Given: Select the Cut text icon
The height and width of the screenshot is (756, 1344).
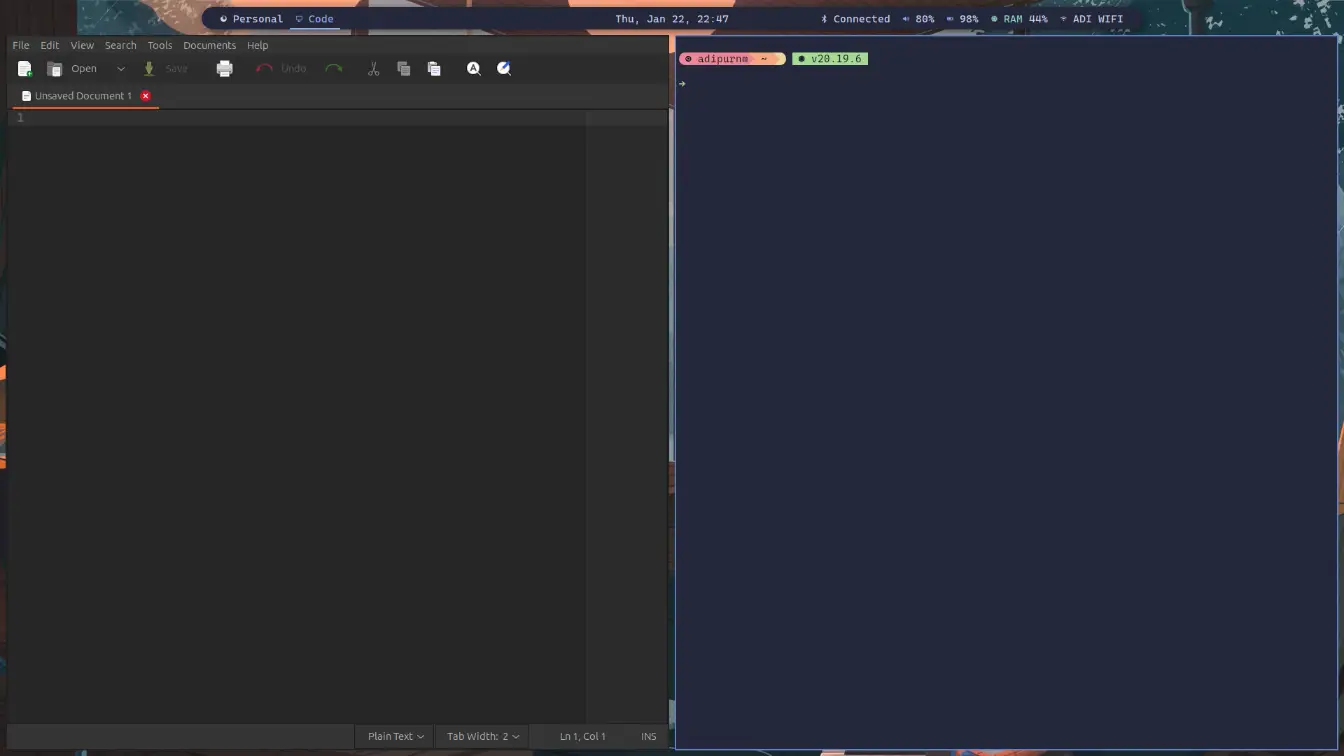Looking at the screenshot, I should pyautogui.click(x=373, y=68).
